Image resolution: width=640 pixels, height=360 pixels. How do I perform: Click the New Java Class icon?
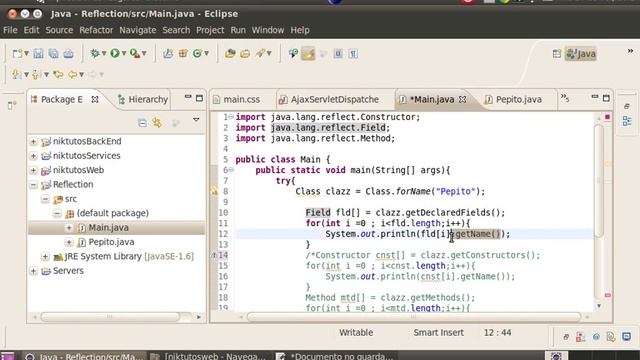[197, 53]
